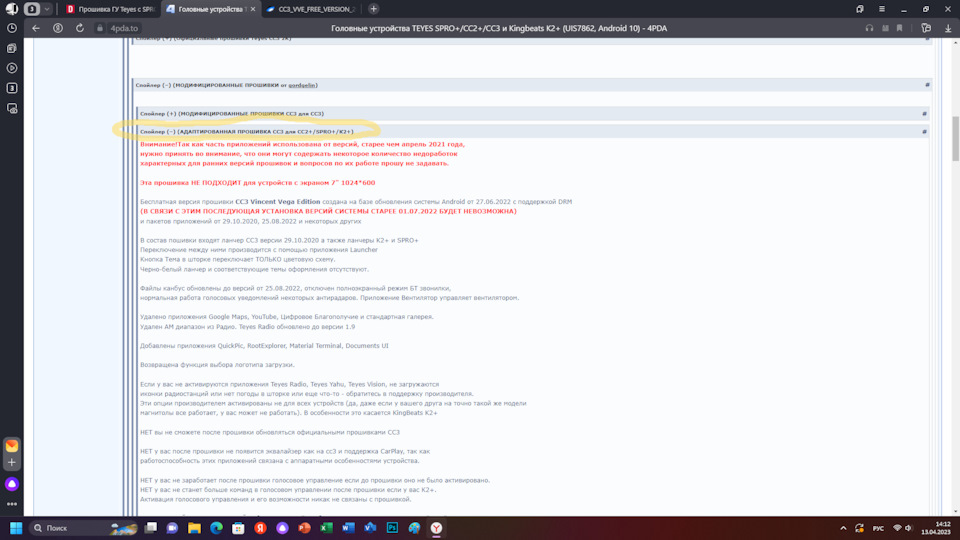The height and width of the screenshot is (540, 960).
Task: Switch the РУС input language indicator
Action: (879, 528)
